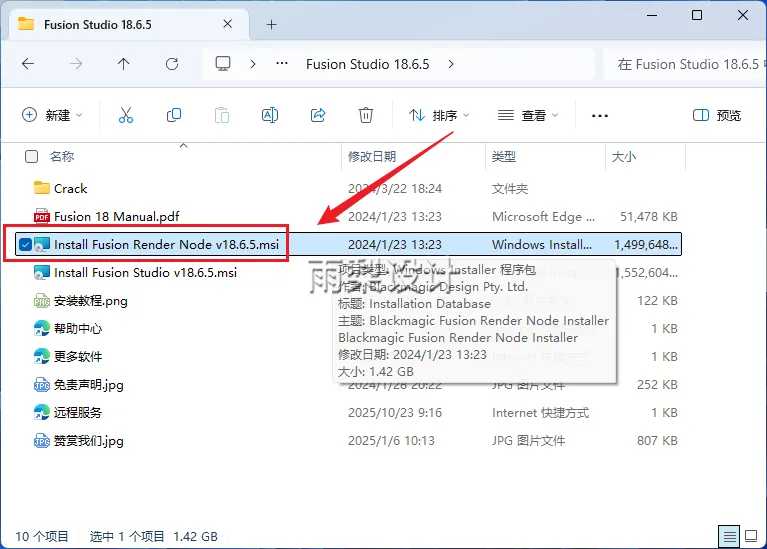Uncheck the Install Fusion Render Node checkbox

tap(25, 244)
